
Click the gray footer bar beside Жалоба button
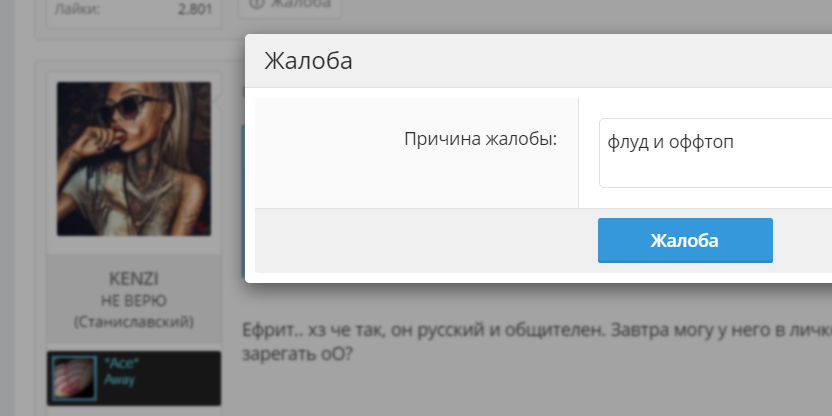(424, 240)
